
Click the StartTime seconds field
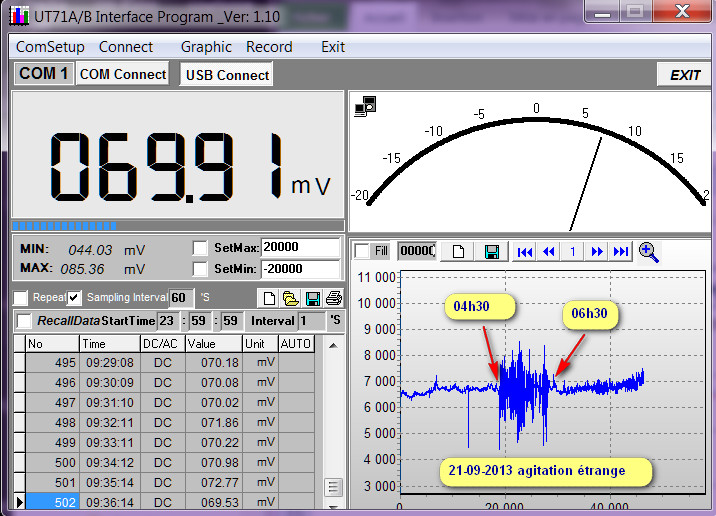click(x=231, y=321)
